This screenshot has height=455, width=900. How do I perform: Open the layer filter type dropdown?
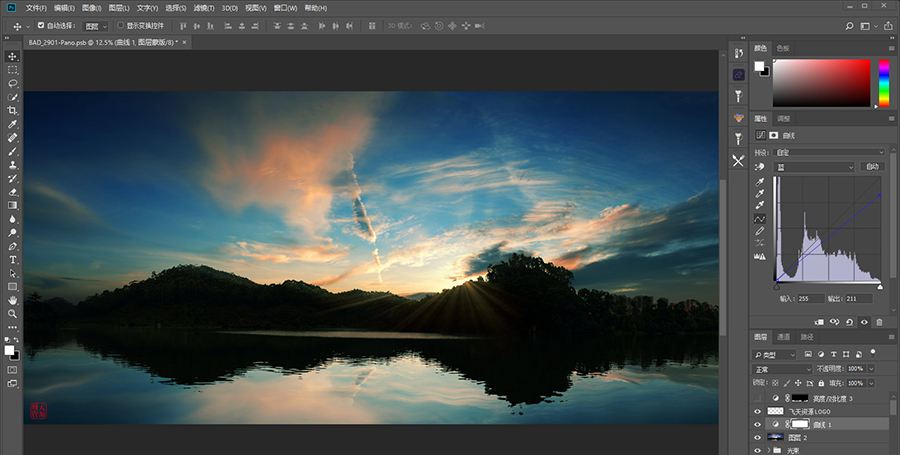point(775,355)
